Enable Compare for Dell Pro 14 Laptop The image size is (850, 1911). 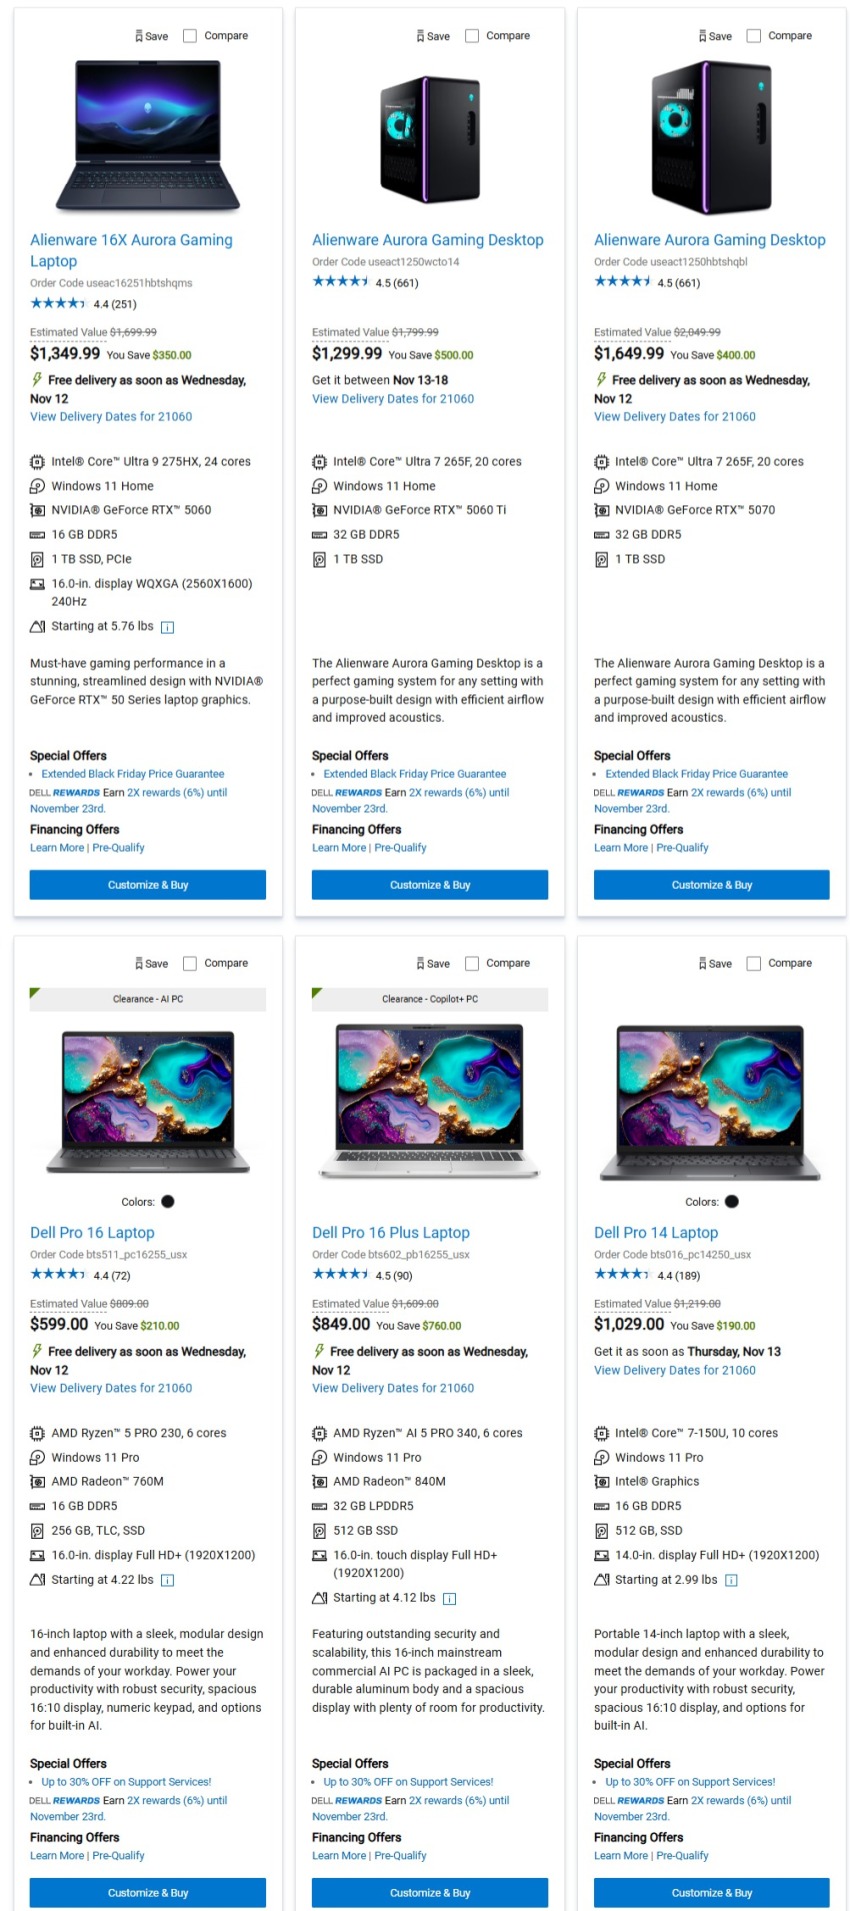point(754,964)
